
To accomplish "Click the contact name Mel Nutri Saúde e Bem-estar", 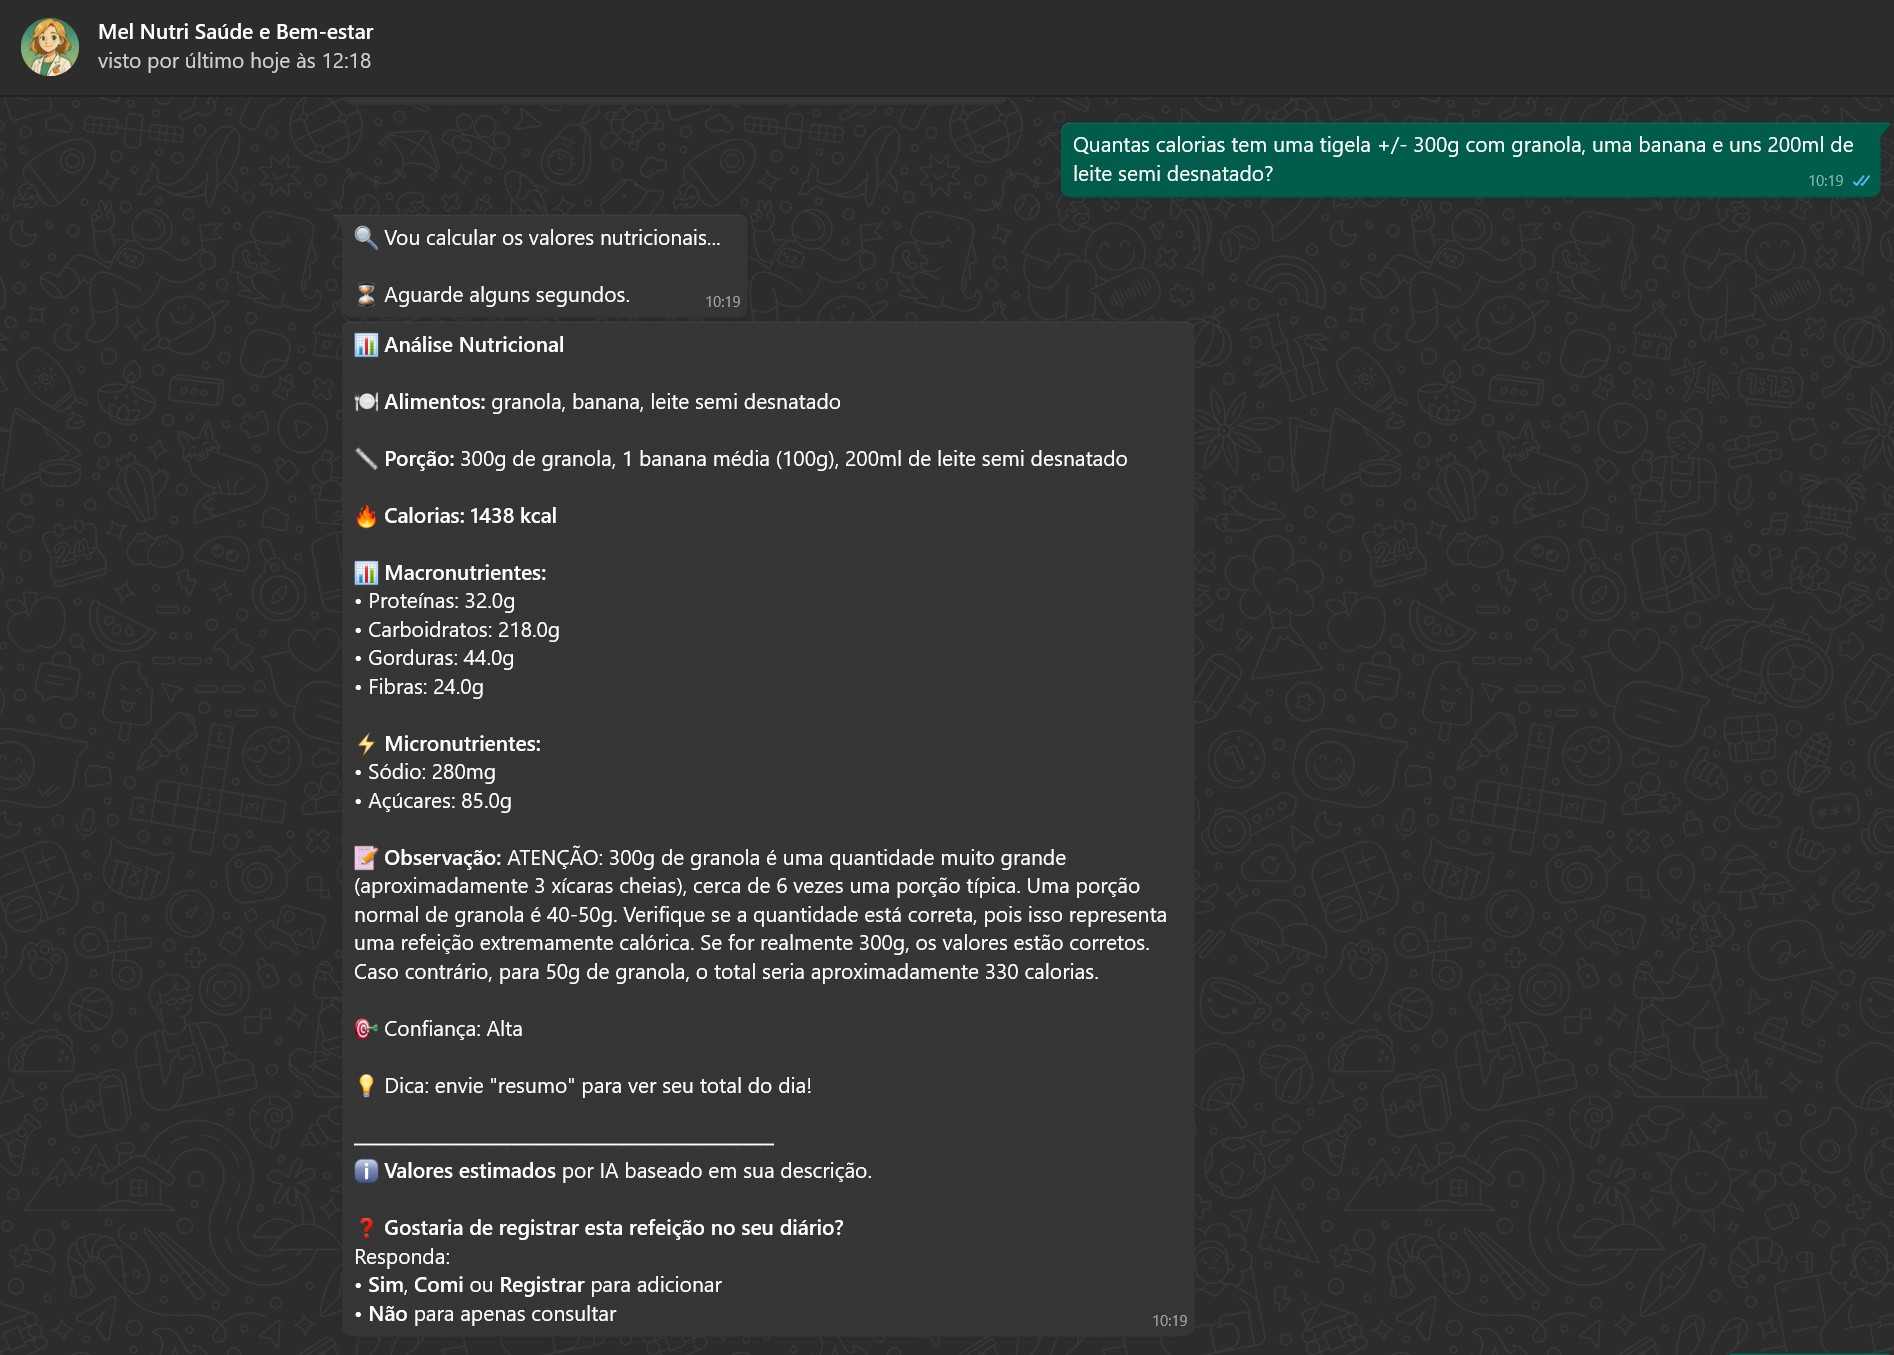I will pos(235,32).
